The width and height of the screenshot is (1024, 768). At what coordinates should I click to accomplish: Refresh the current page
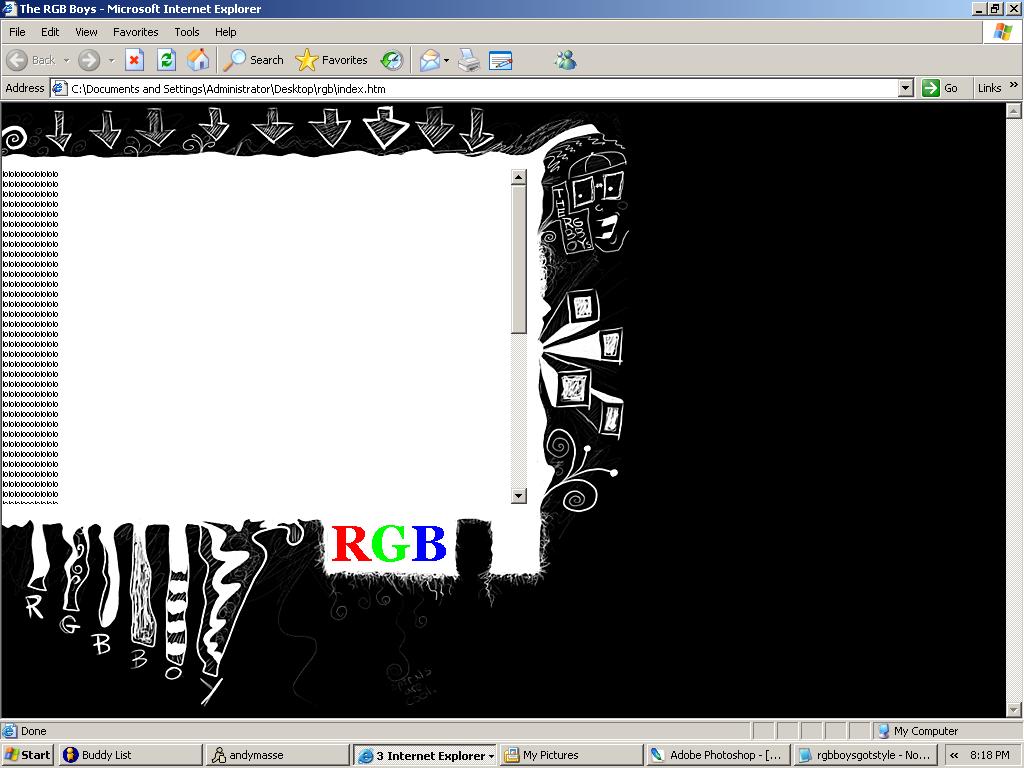pyautogui.click(x=166, y=60)
